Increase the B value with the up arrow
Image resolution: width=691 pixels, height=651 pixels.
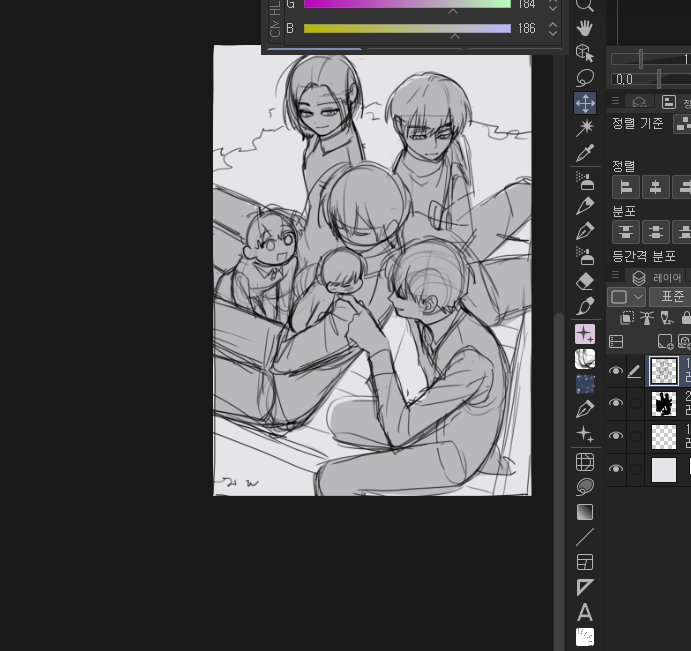point(553,25)
